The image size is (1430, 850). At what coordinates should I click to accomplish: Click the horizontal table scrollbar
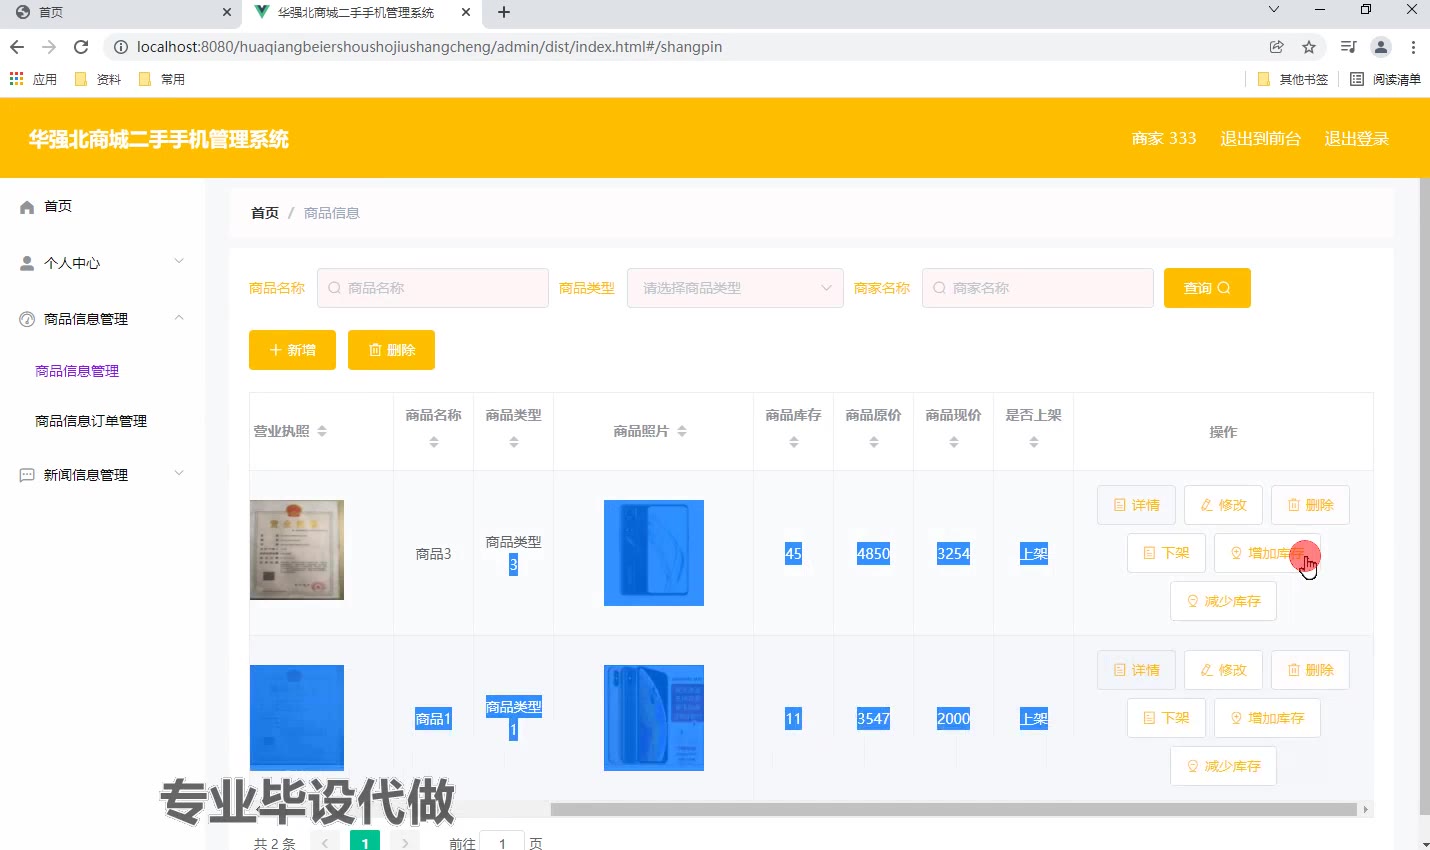[x=954, y=809]
